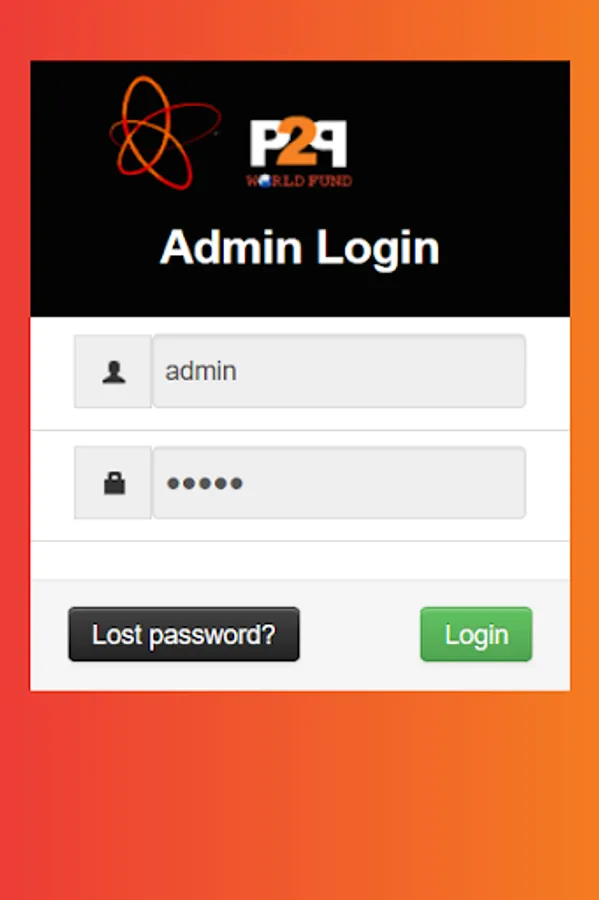Click the P2P logo lettering

[x=298, y=143]
